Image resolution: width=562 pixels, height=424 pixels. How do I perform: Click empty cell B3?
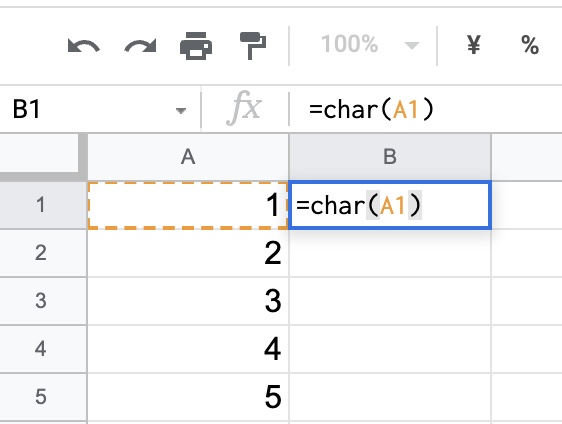coord(390,300)
